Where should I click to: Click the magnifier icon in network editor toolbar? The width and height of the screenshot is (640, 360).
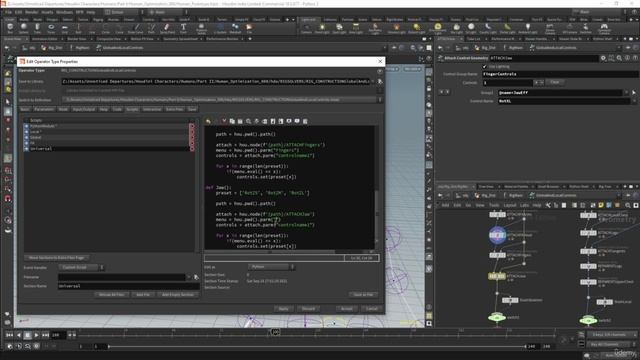click(628, 205)
